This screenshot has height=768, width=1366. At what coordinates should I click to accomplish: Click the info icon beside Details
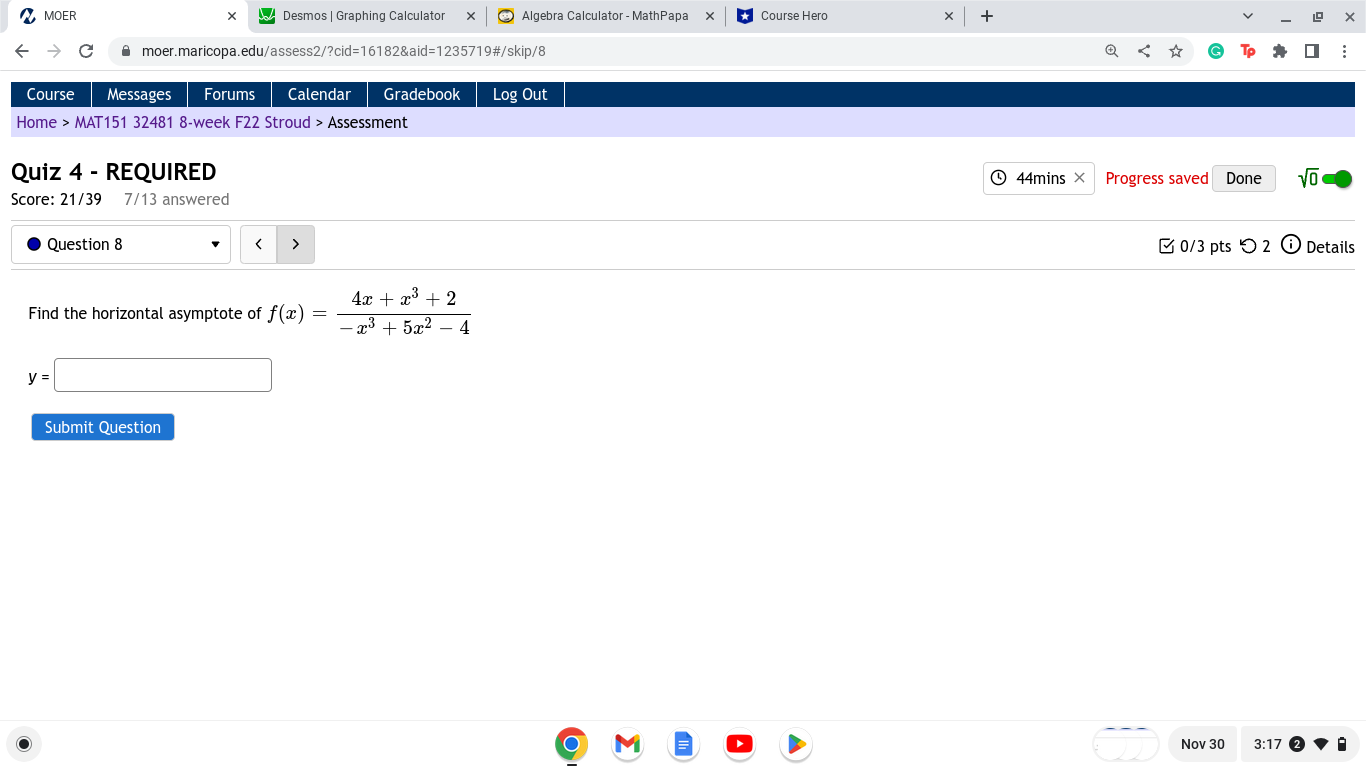tap(1290, 246)
